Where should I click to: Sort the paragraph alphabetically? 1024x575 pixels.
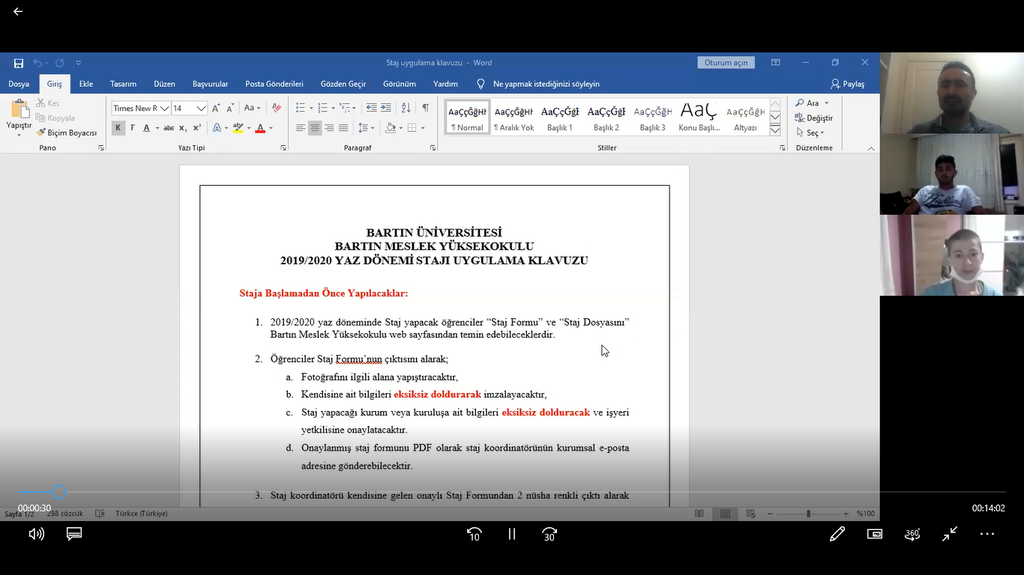click(406, 108)
